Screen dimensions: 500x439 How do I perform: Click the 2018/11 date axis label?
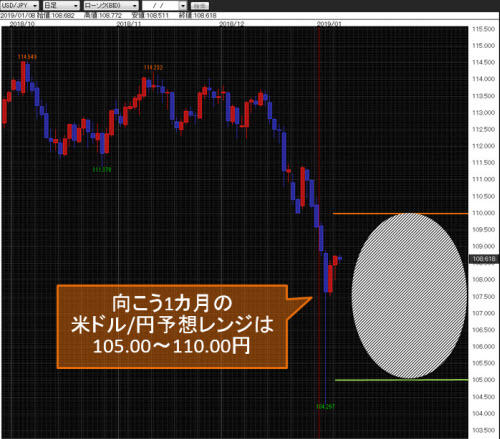tap(129, 24)
